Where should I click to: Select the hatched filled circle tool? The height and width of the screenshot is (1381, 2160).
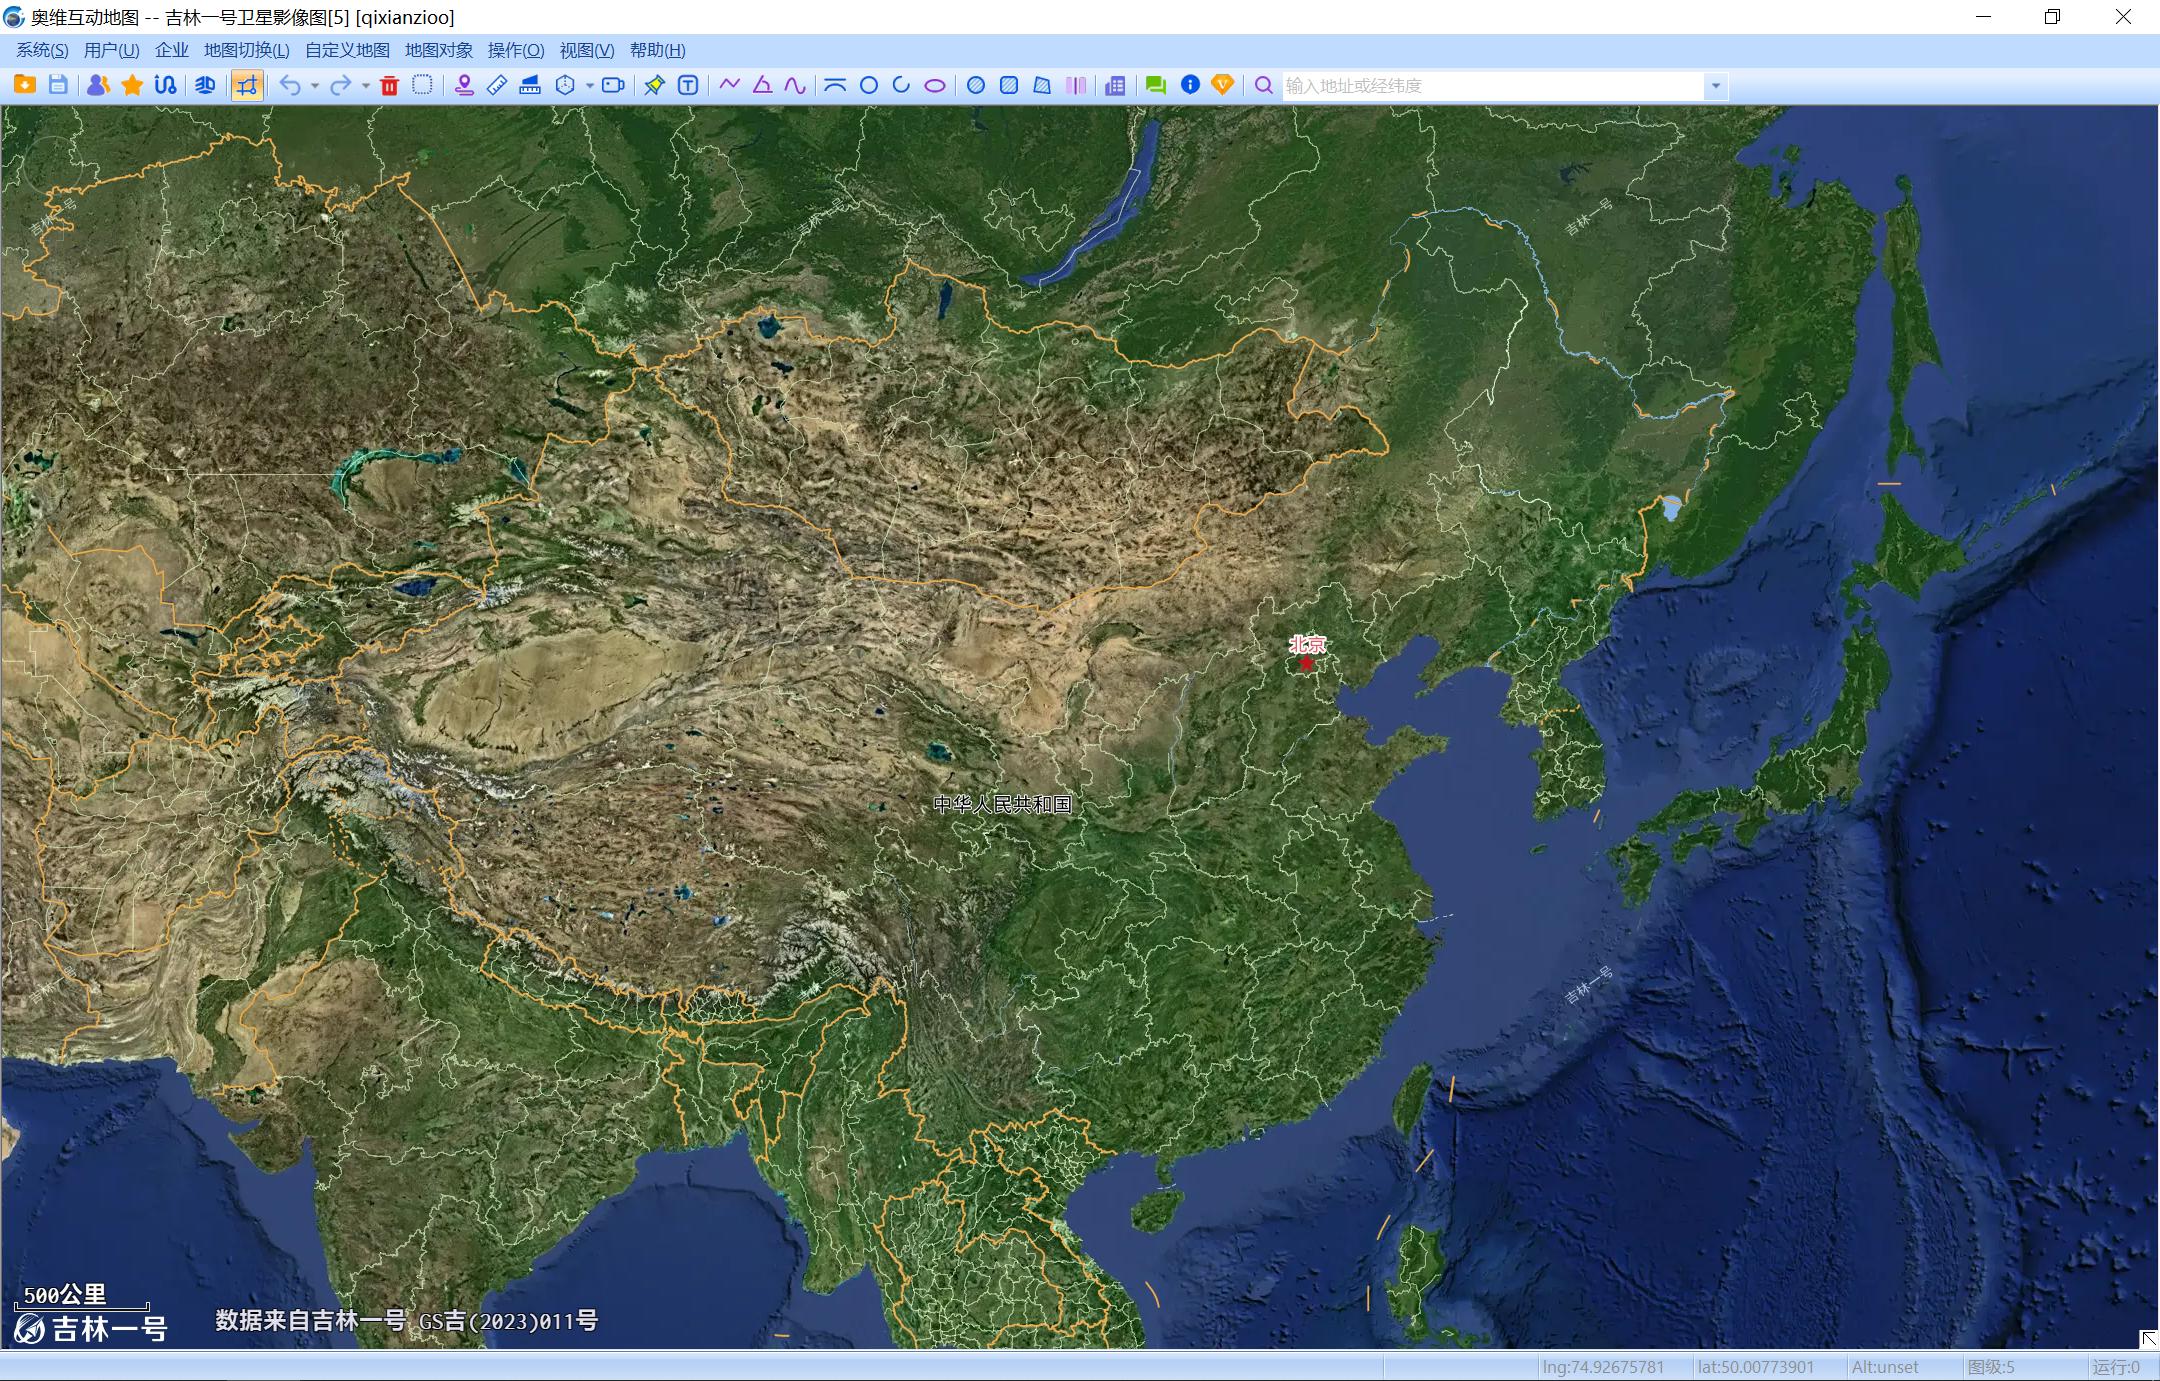tap(976, 85)
